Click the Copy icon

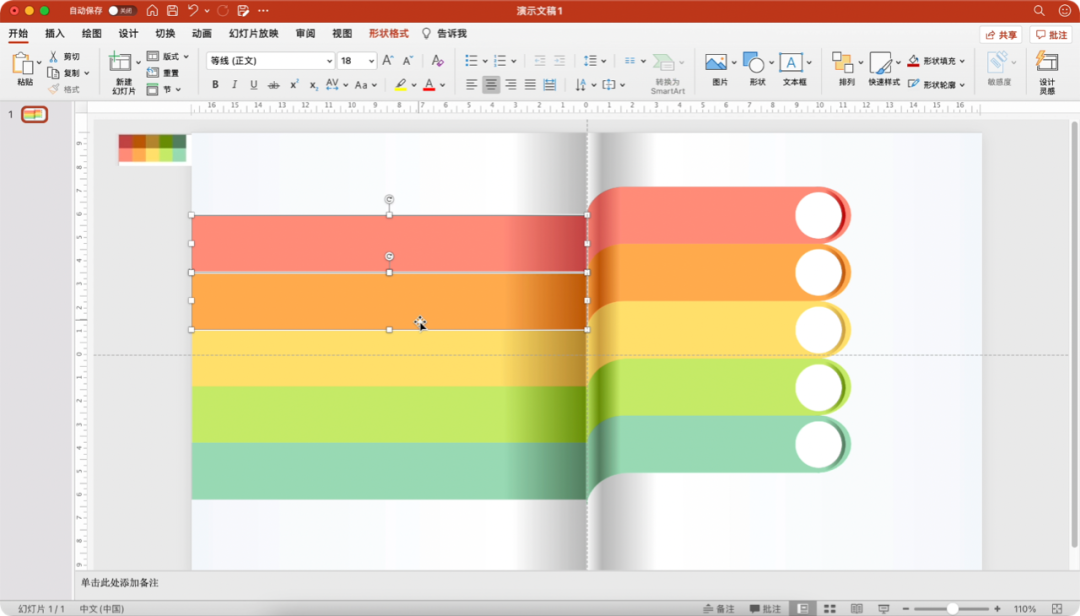pos(53,73)
